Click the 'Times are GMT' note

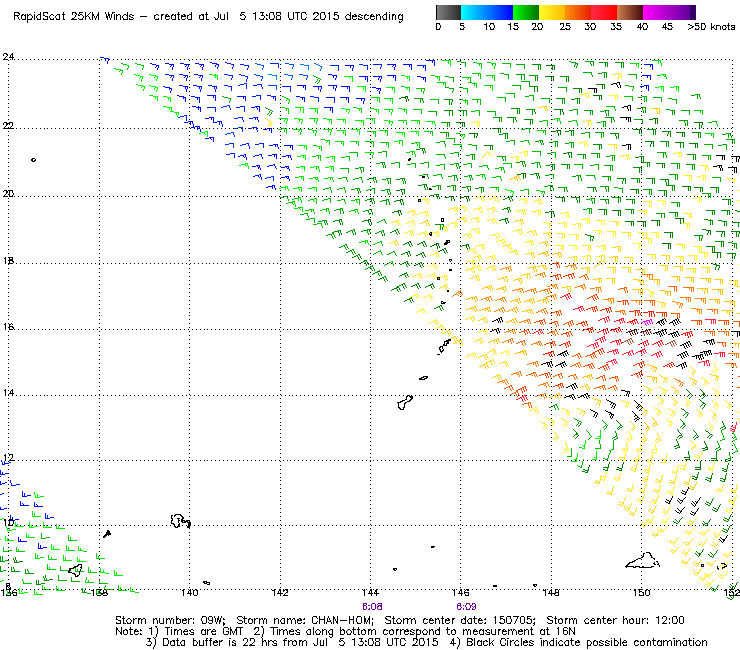point(204,632)
